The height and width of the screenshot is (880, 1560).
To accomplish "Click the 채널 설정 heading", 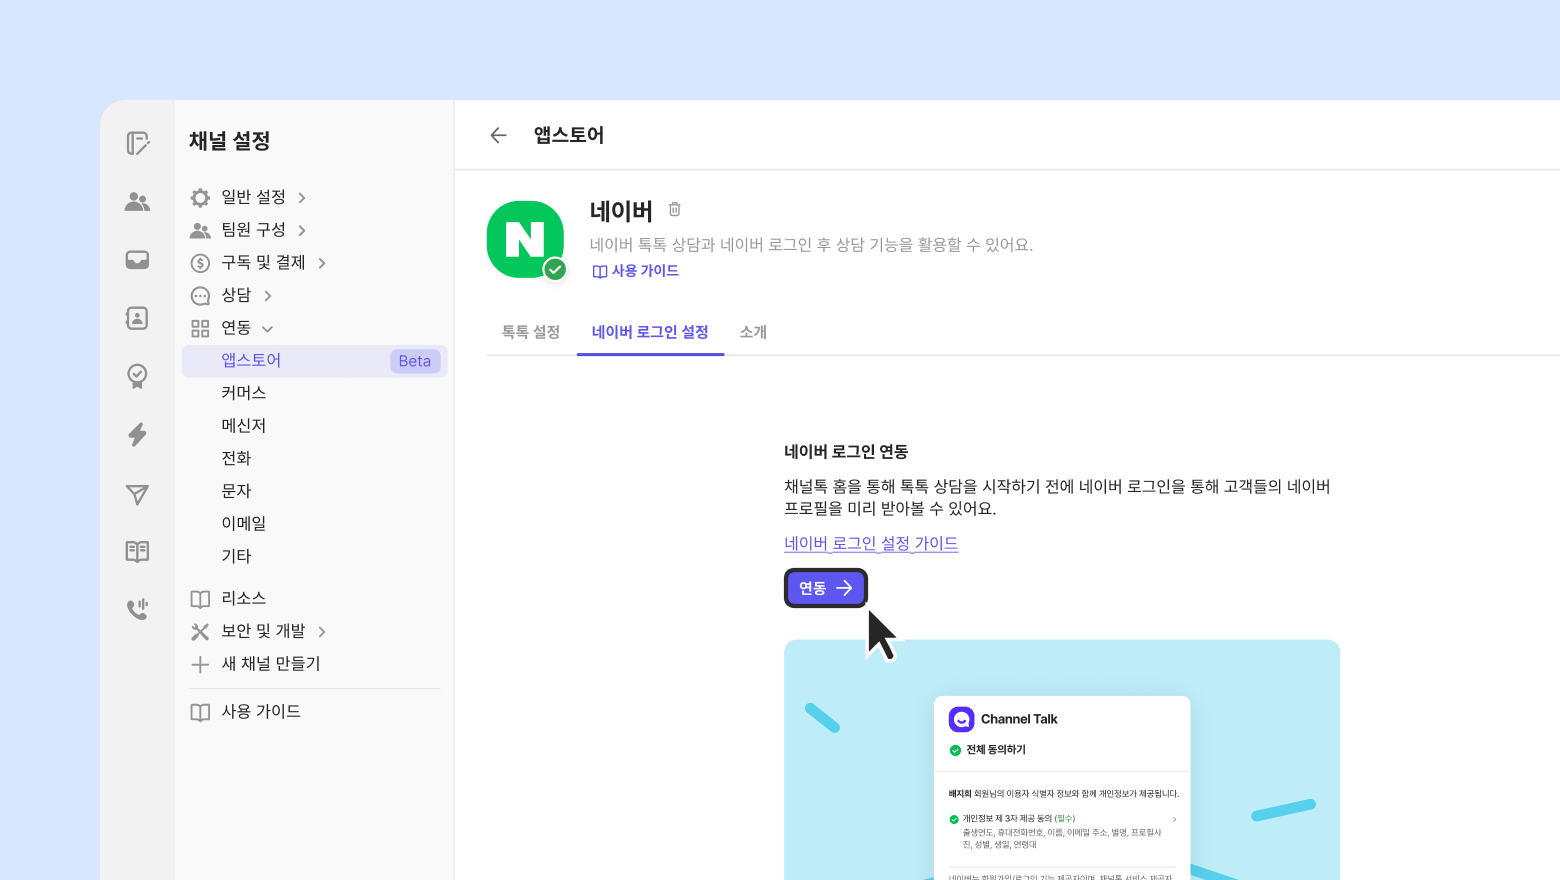I will pos(230,141).
